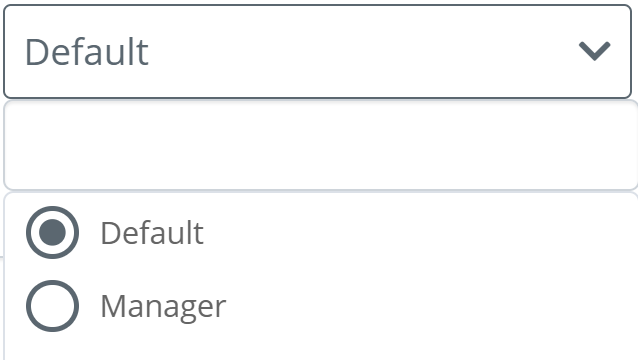
Task: Click the Manager option label text
Action: tap(163, 306)
